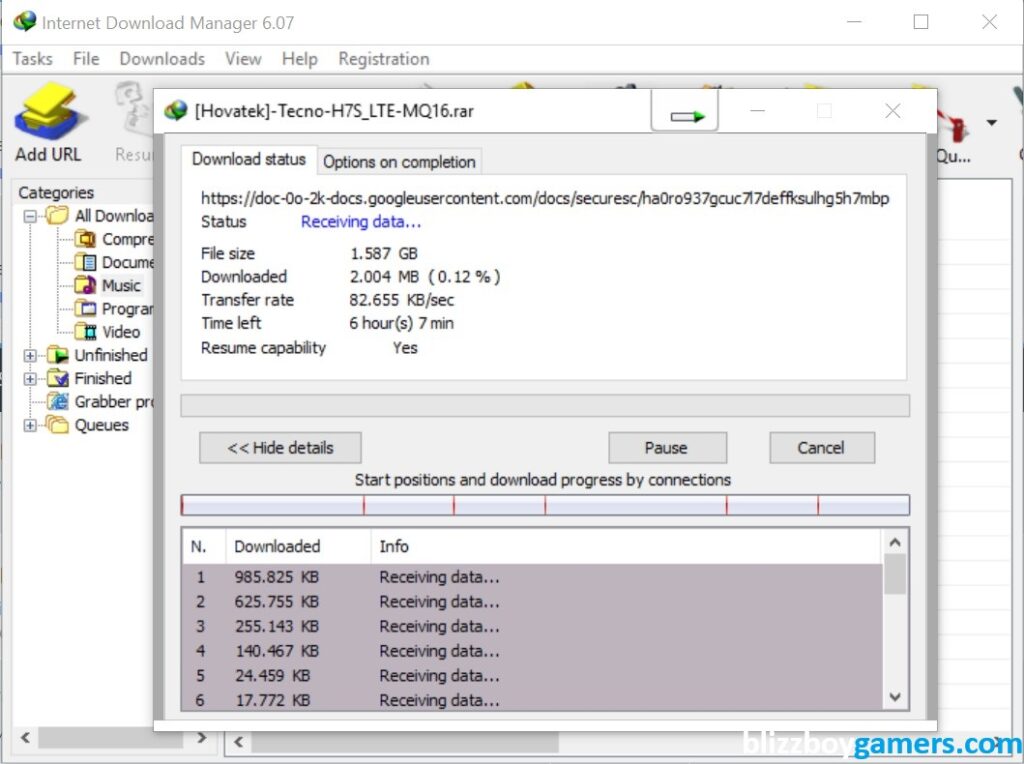This screenshot has width=1024, height=764.
Task: Cancel the download
Action: click(822, 448)
